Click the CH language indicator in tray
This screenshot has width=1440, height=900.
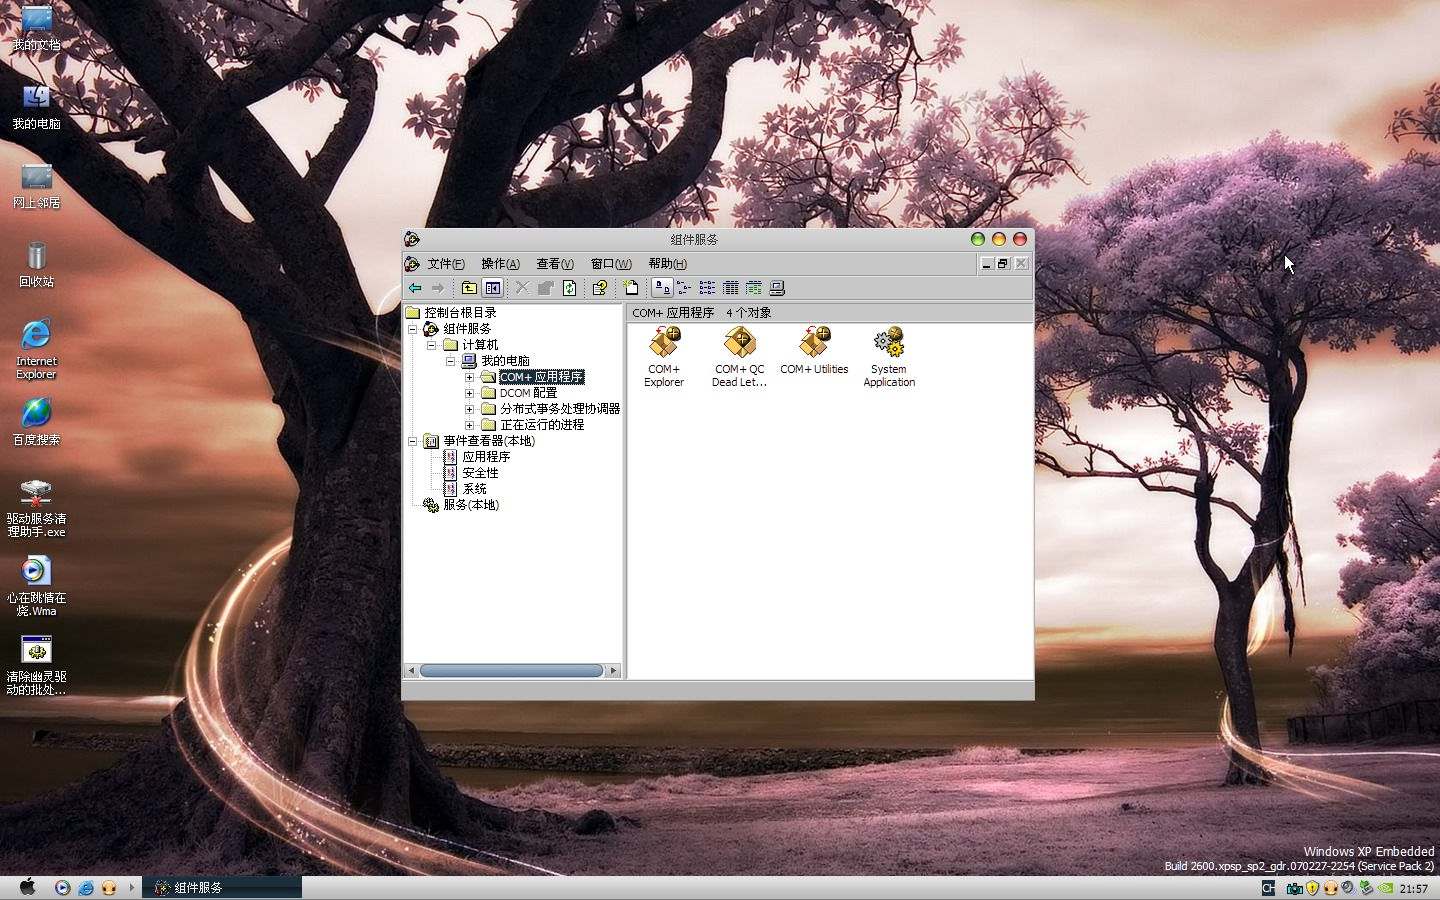pyautogui.click(x=1268, y=888)
